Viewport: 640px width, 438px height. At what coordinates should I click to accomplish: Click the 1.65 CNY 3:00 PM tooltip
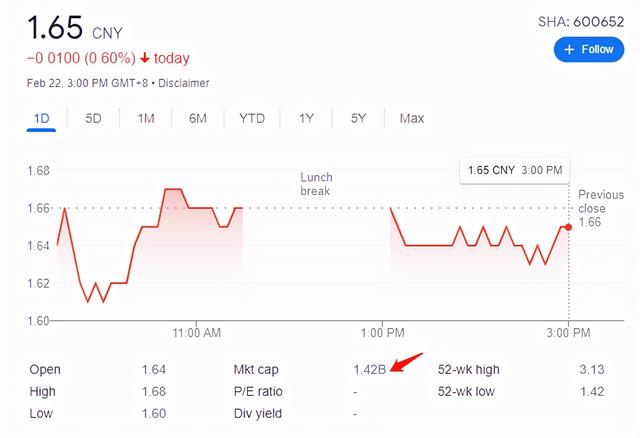pyautogui.click(x=515, y=170)
